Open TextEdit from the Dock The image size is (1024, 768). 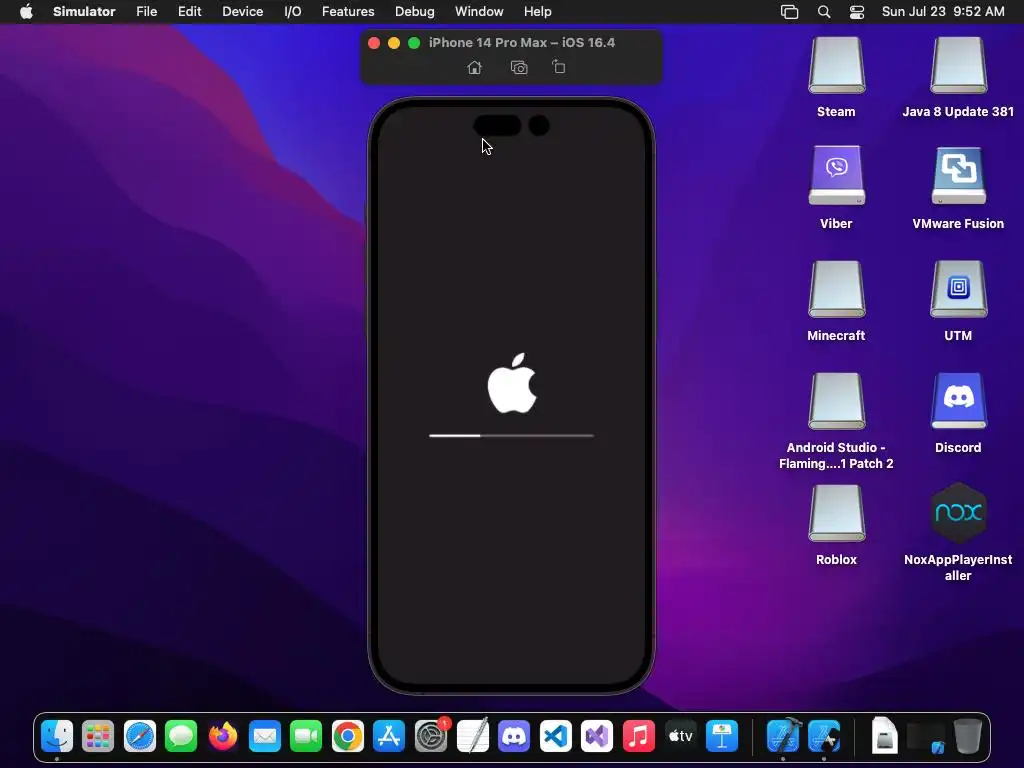coord(472,736)
